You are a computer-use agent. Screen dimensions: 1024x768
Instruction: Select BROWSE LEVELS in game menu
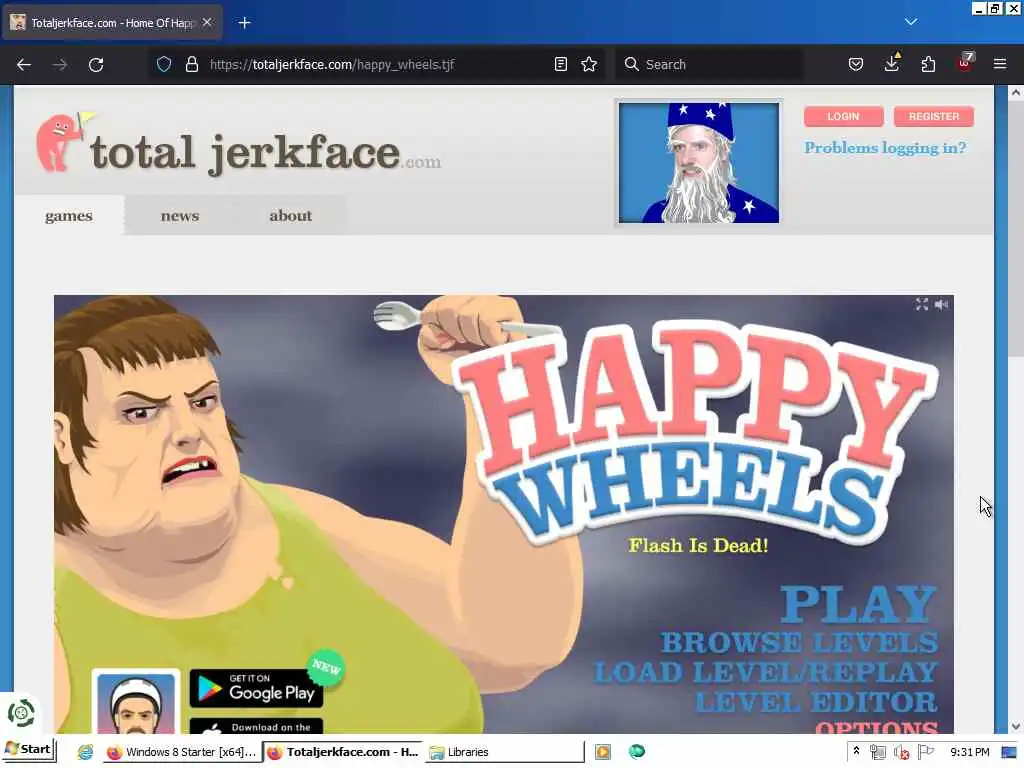tap(799, 643)
